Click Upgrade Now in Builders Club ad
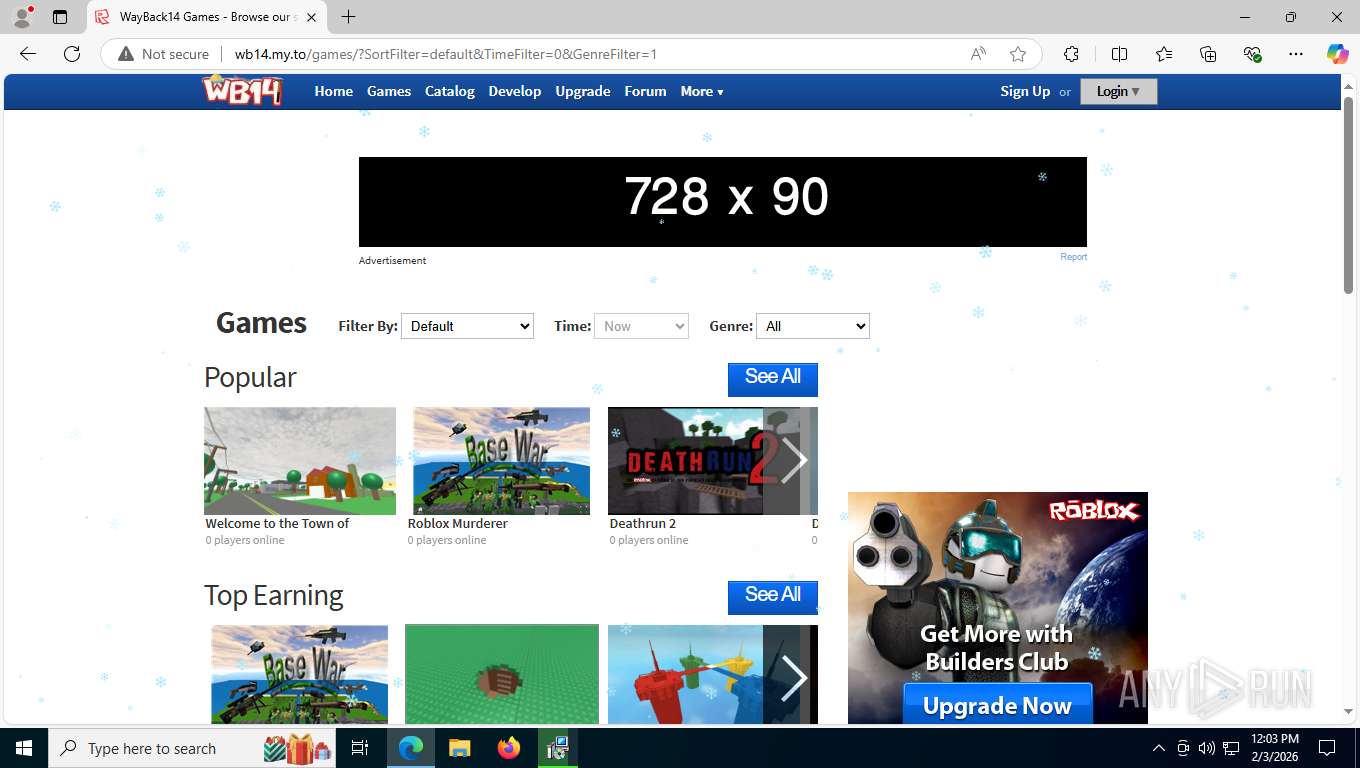The height and width of the screenshot is (768, 1360). point(997,704)
